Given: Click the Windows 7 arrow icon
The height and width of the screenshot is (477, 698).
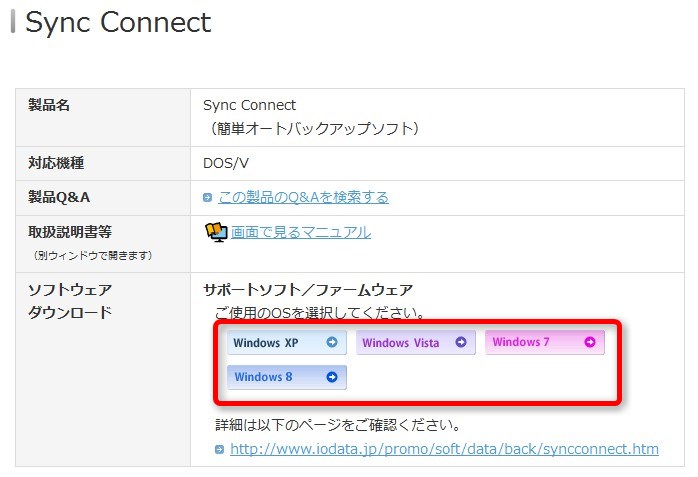Looking at the screenshot, I should 590,342.
